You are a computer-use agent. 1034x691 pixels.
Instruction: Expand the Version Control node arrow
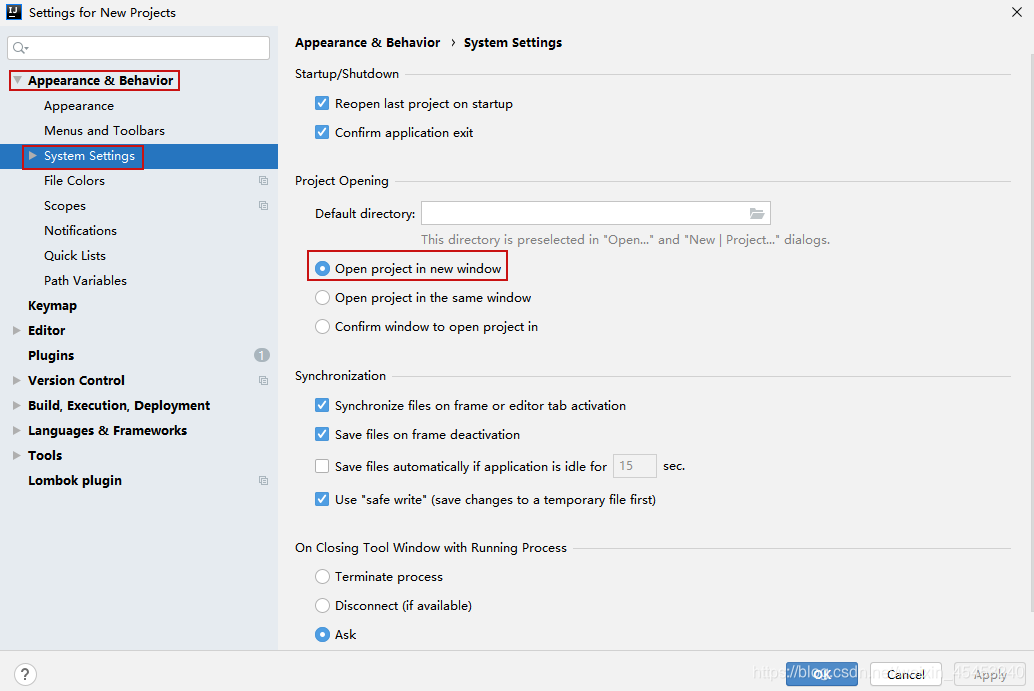(17, 380)
